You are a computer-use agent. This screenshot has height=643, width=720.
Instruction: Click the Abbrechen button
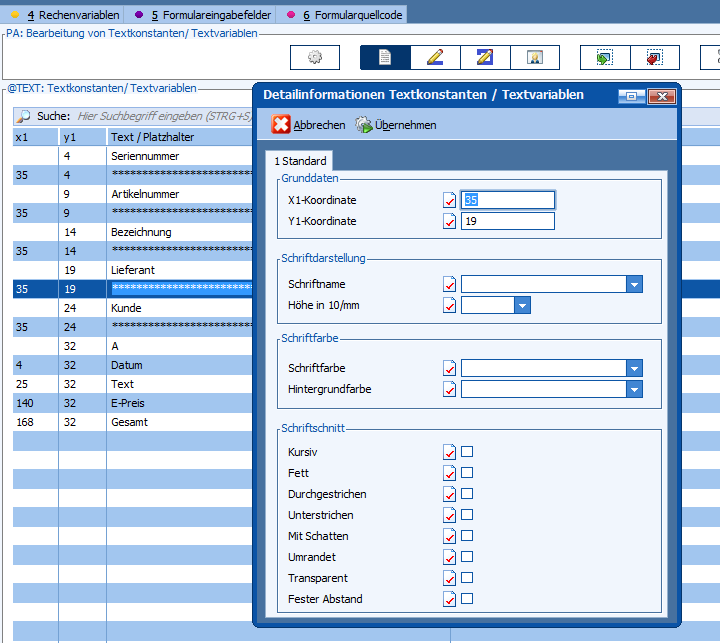tap(309, 125)
